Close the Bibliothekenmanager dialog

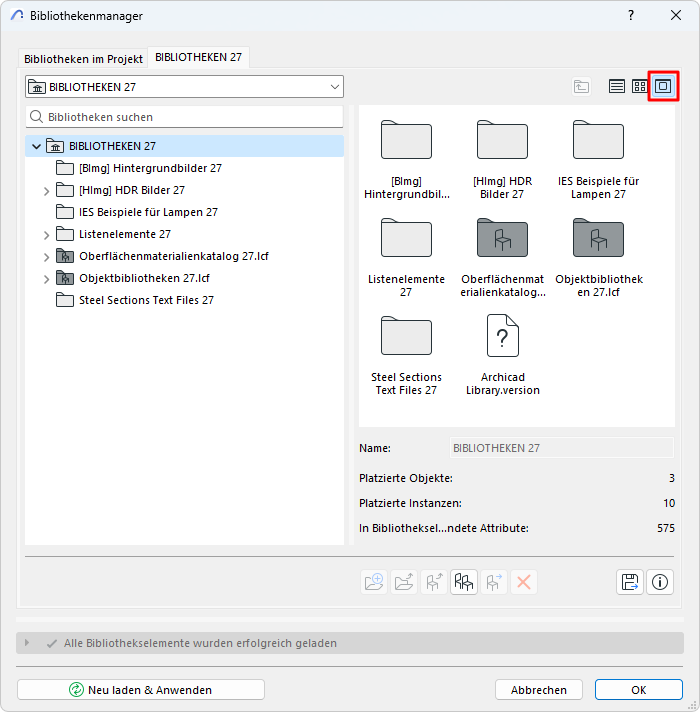click(x=676, y=15)
